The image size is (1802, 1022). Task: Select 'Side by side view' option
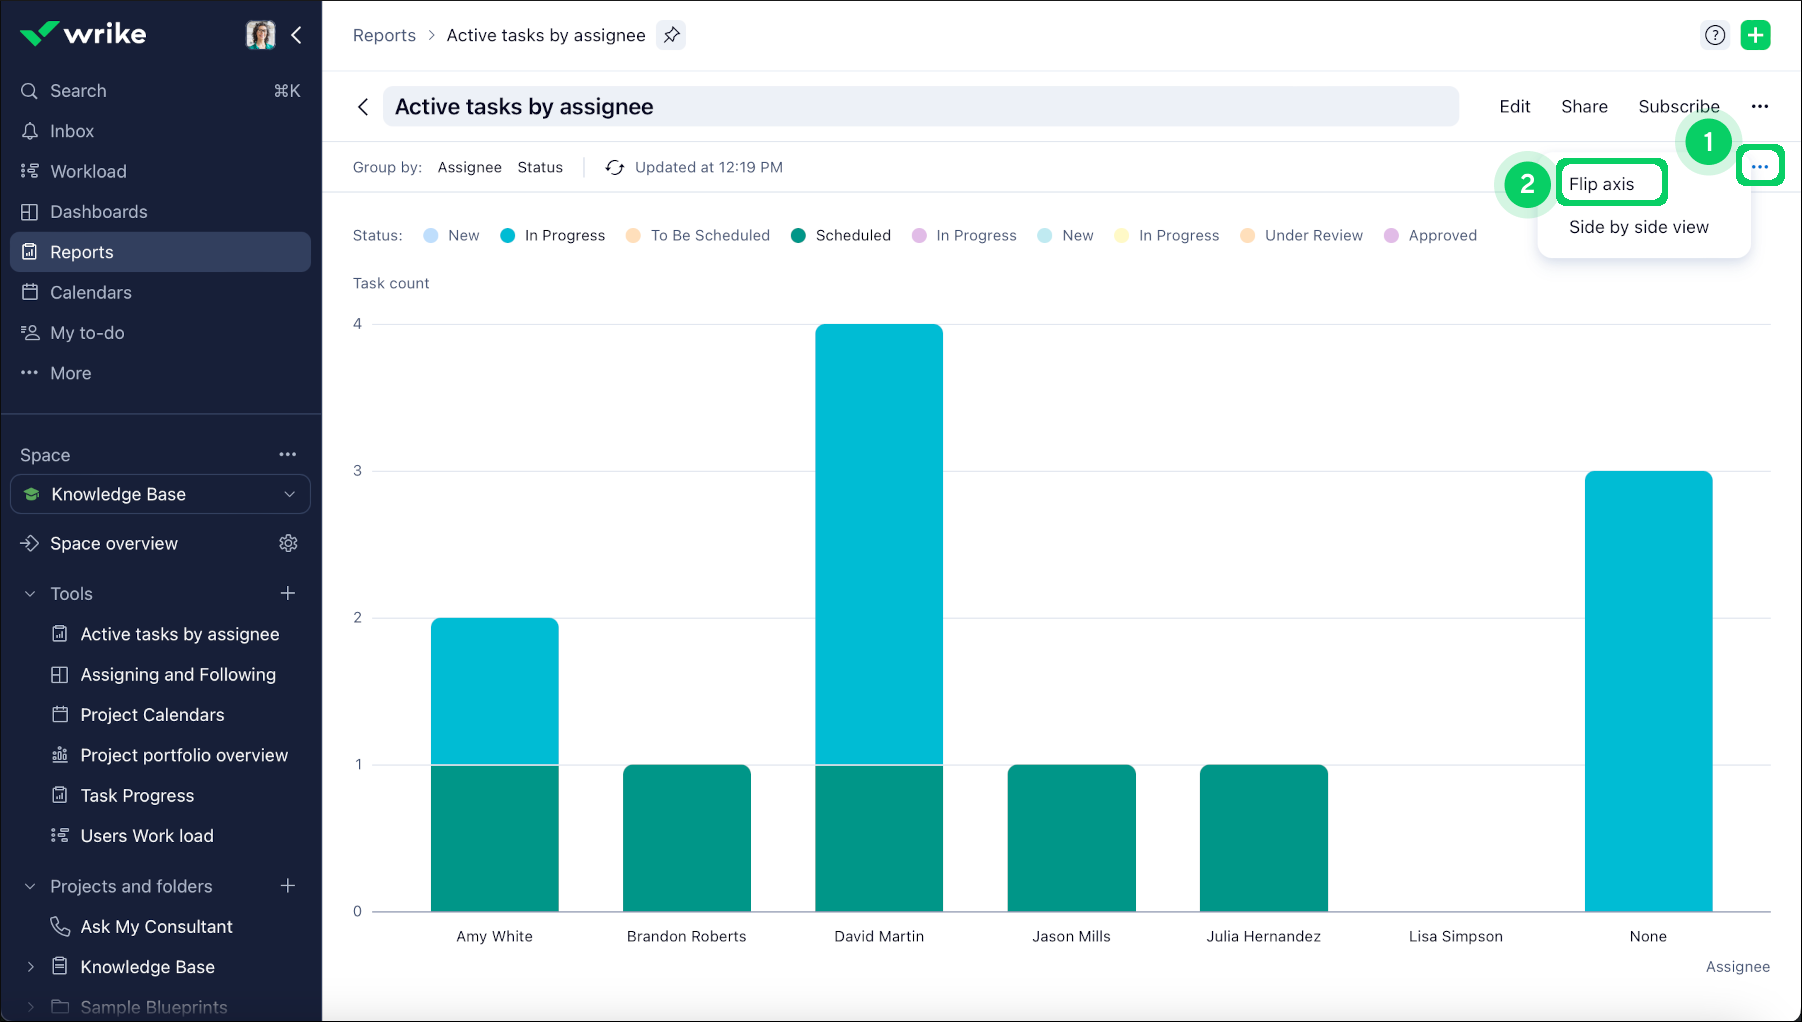[x=1638, y=227]
